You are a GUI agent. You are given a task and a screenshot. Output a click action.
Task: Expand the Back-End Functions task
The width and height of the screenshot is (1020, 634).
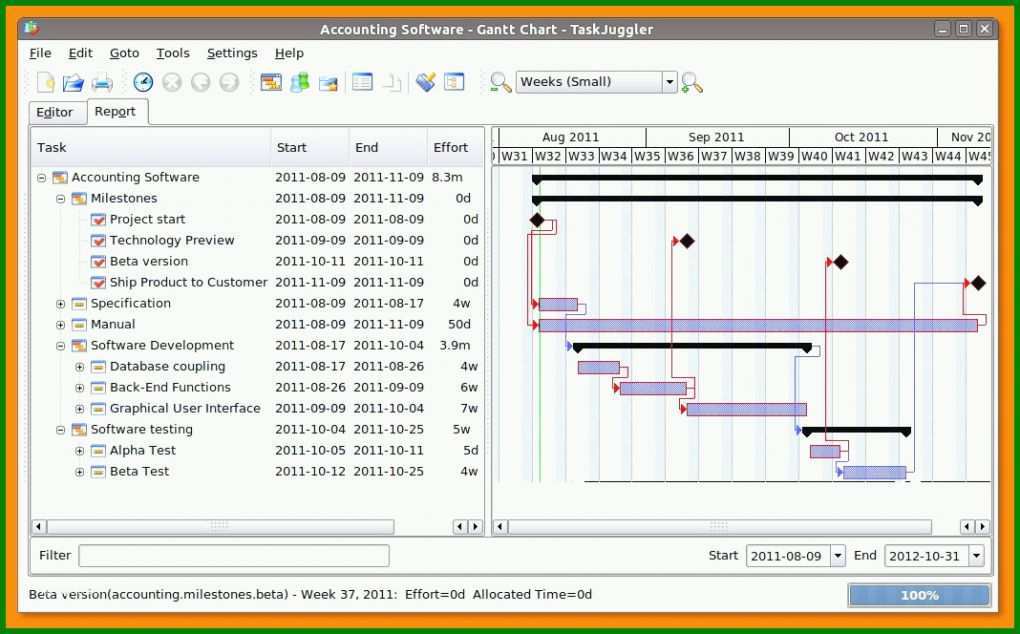(x=79, y=388)
